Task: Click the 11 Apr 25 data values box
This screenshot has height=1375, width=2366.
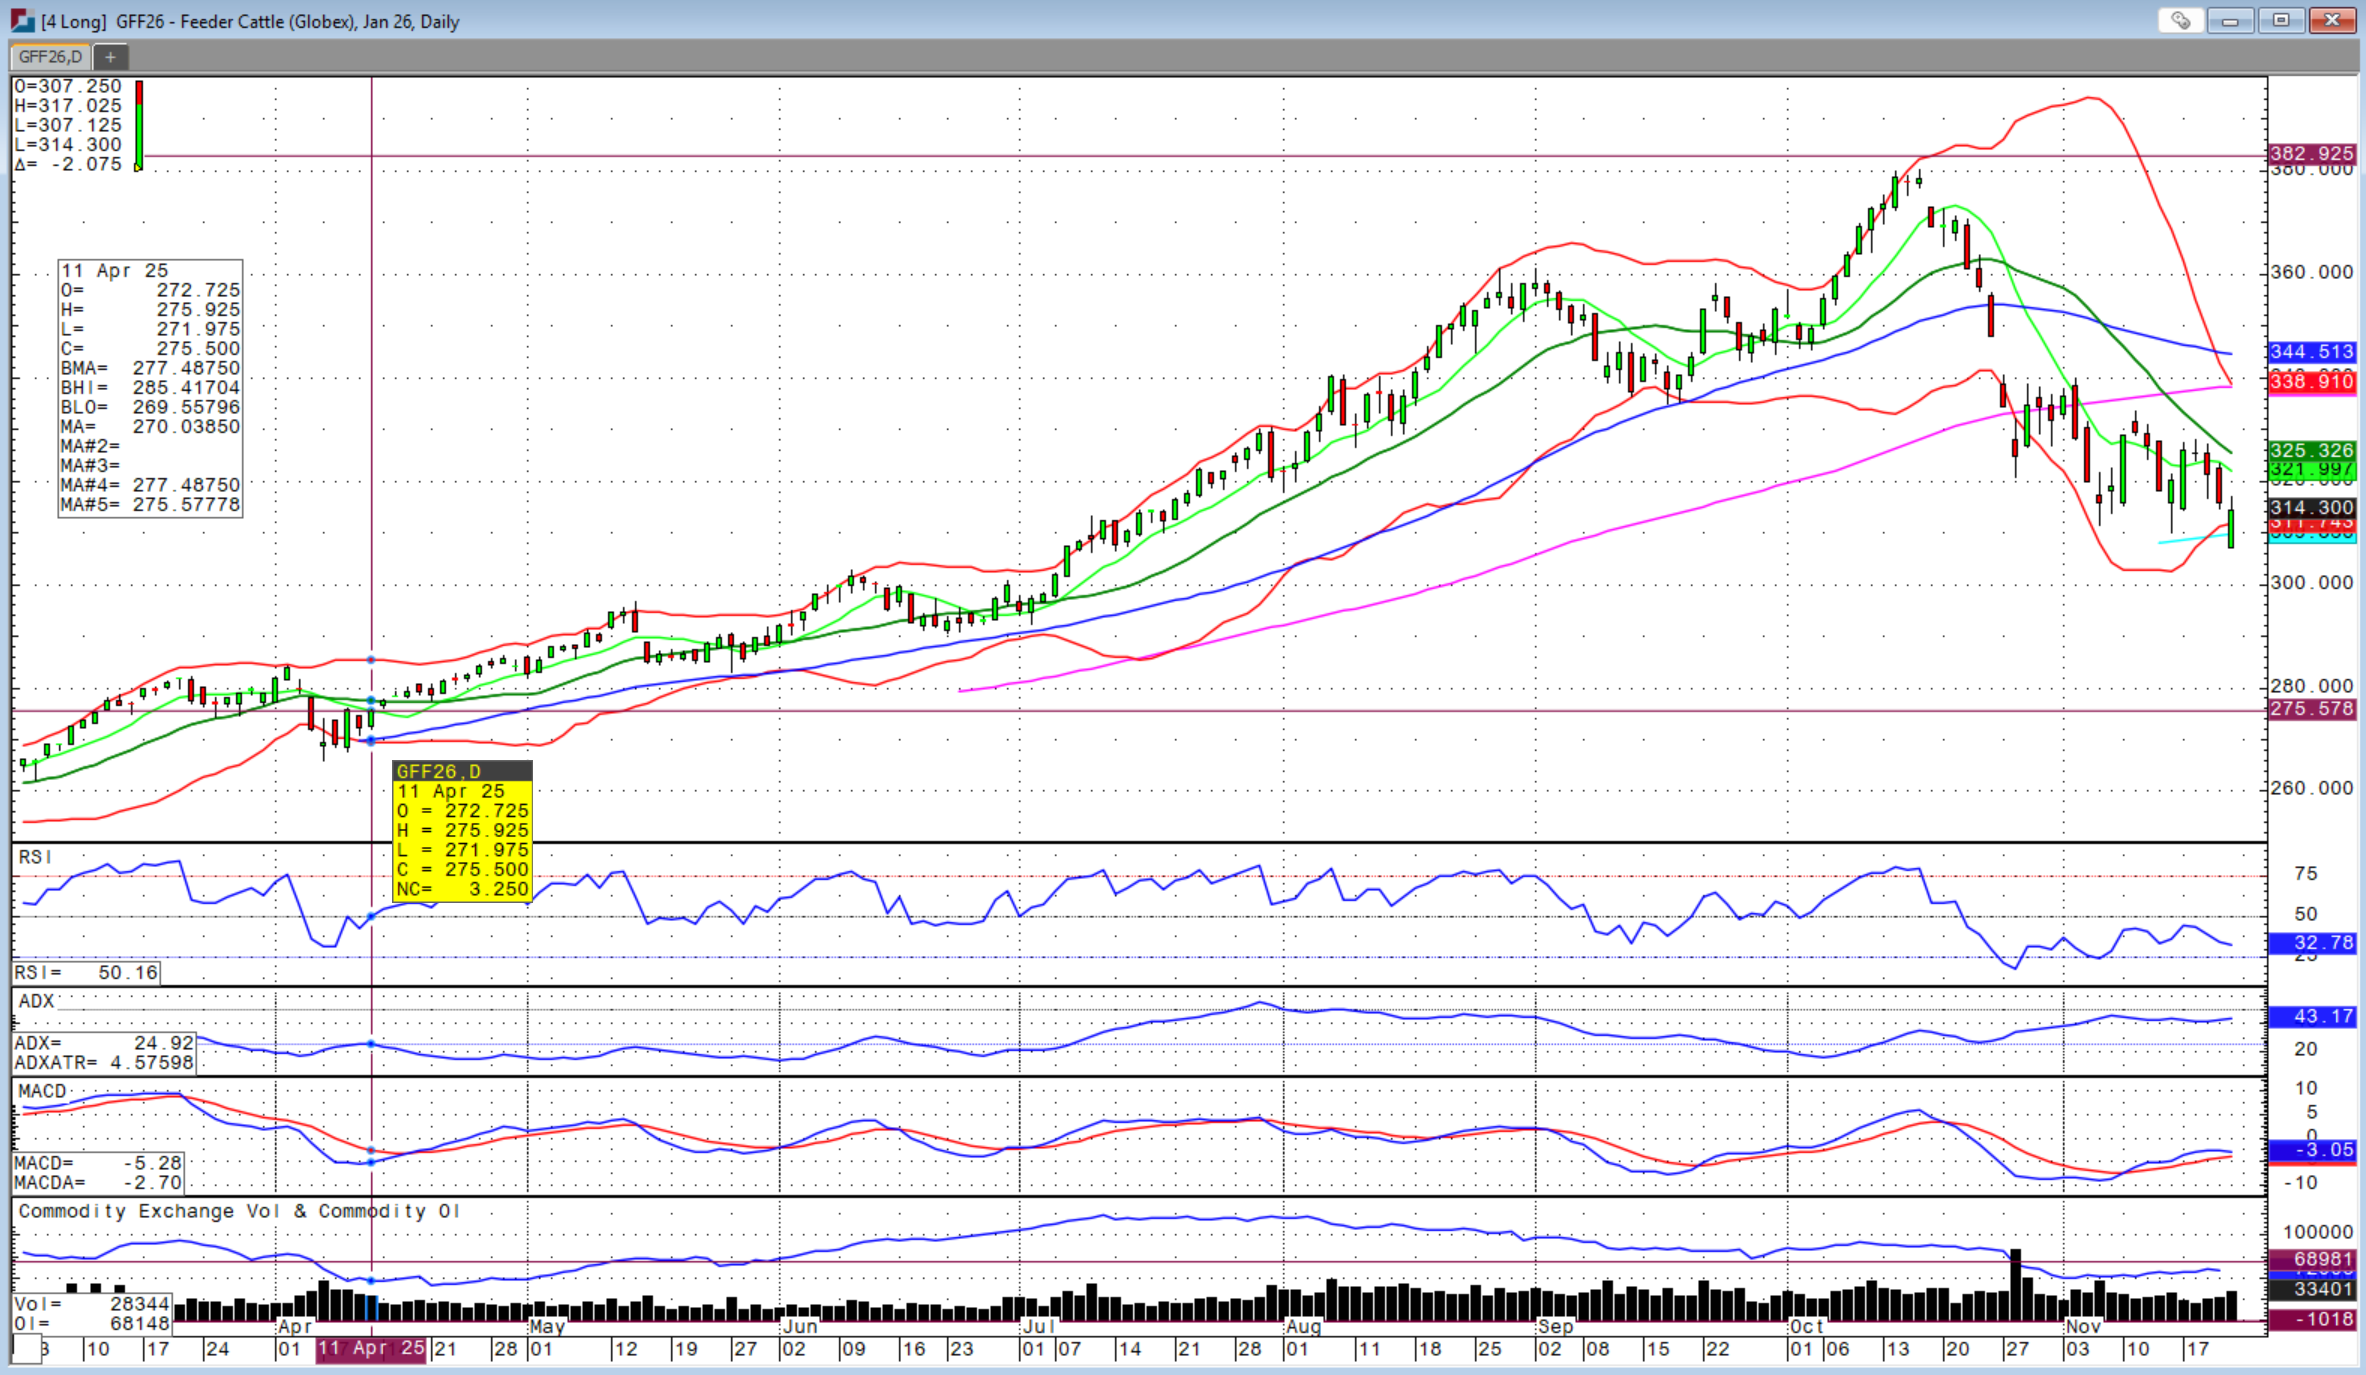Action: pos(150,388)
